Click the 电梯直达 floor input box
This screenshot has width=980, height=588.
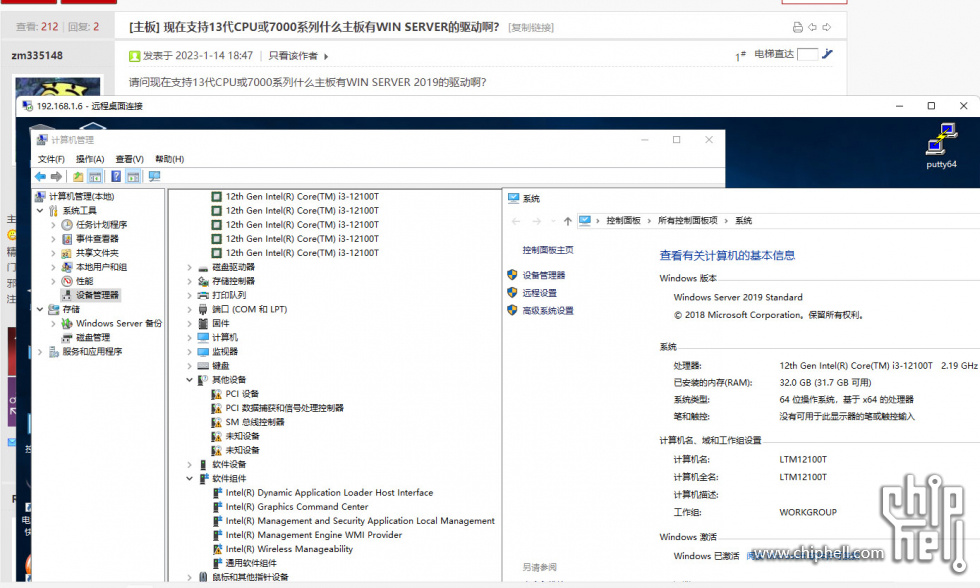tap(808, 54)
